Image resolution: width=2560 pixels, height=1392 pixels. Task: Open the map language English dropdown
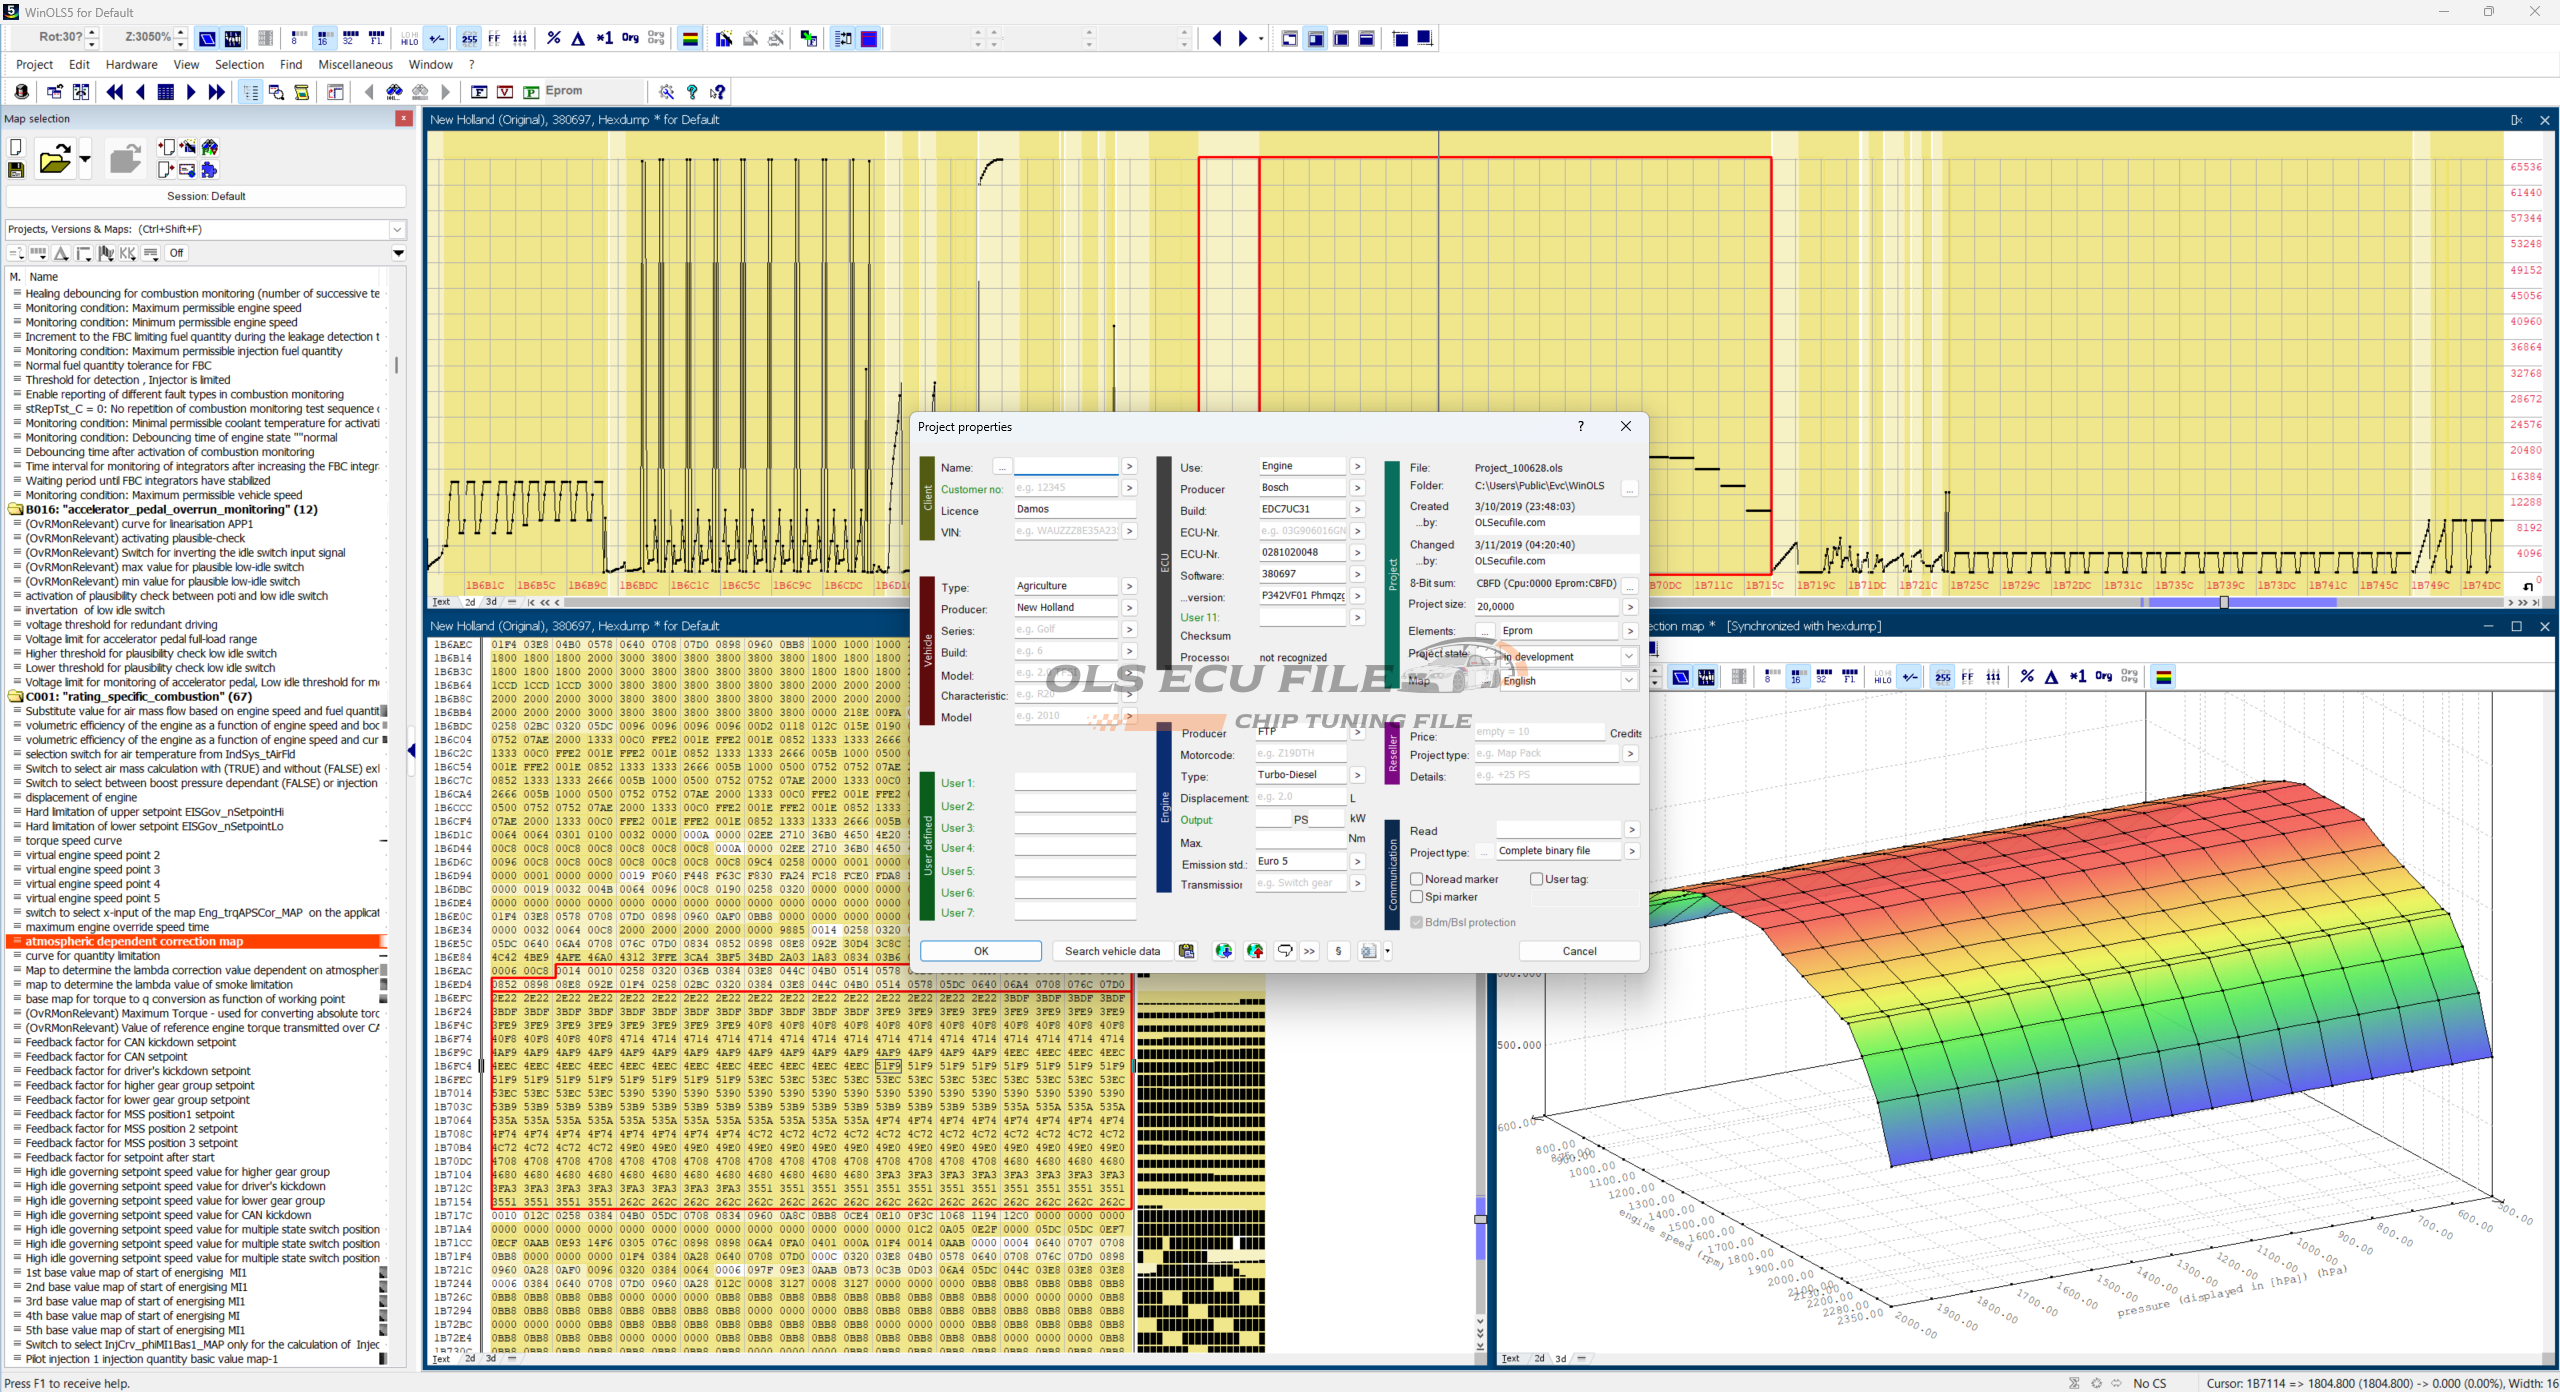coord(1629,681)
